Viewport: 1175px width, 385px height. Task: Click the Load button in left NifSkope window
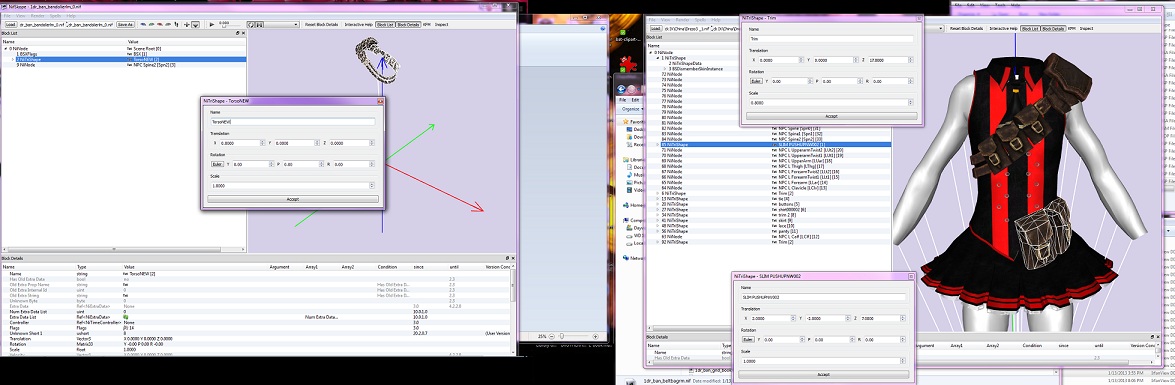click(10, 25)
